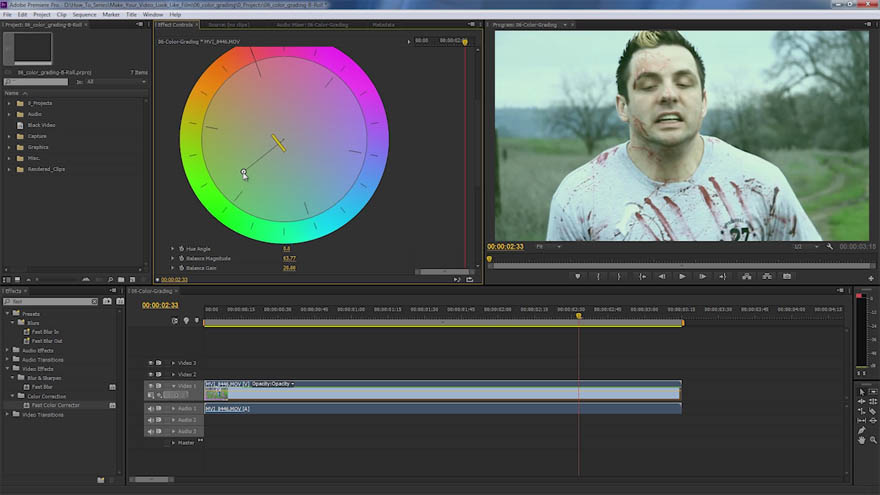880x495 pixels.
Task: Open playback resolution 1/2 dropdown
Action: click(x=806, y=246)
